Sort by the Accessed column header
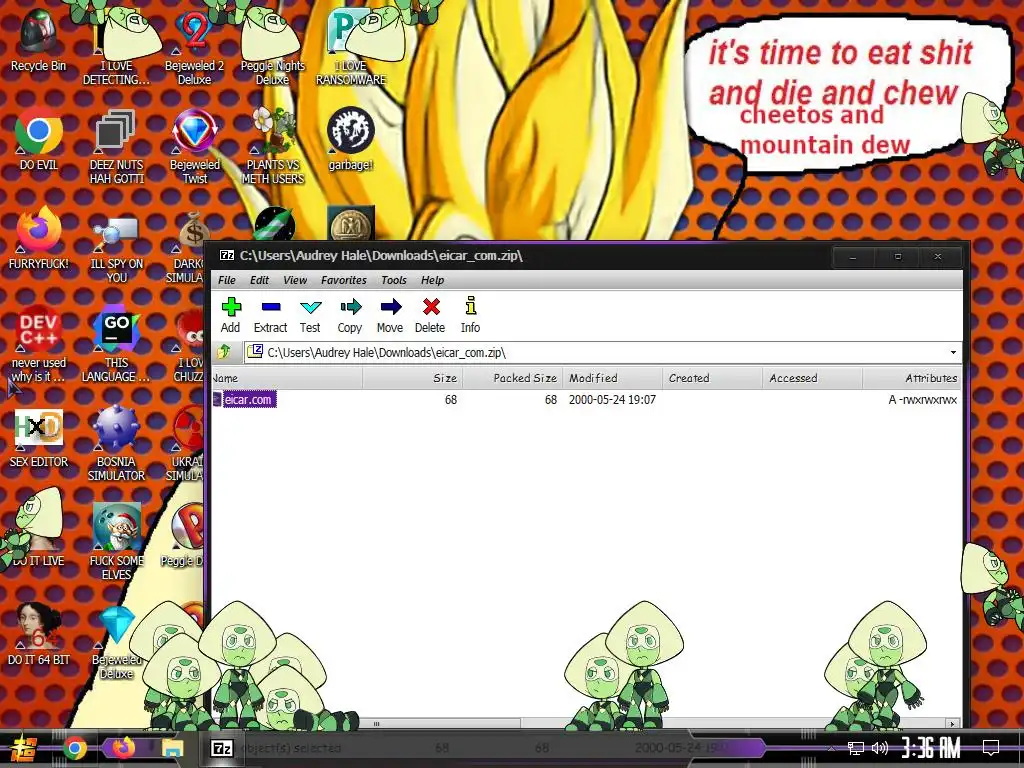 click(812, 378)
